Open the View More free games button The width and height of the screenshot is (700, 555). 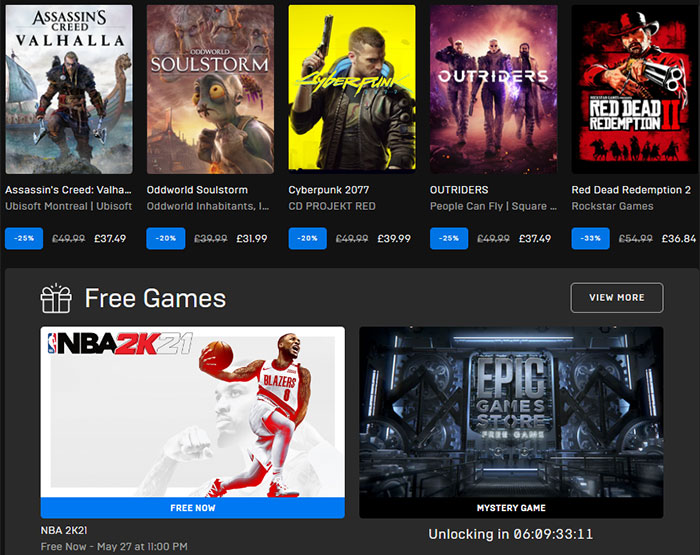[x=617, y=297]
